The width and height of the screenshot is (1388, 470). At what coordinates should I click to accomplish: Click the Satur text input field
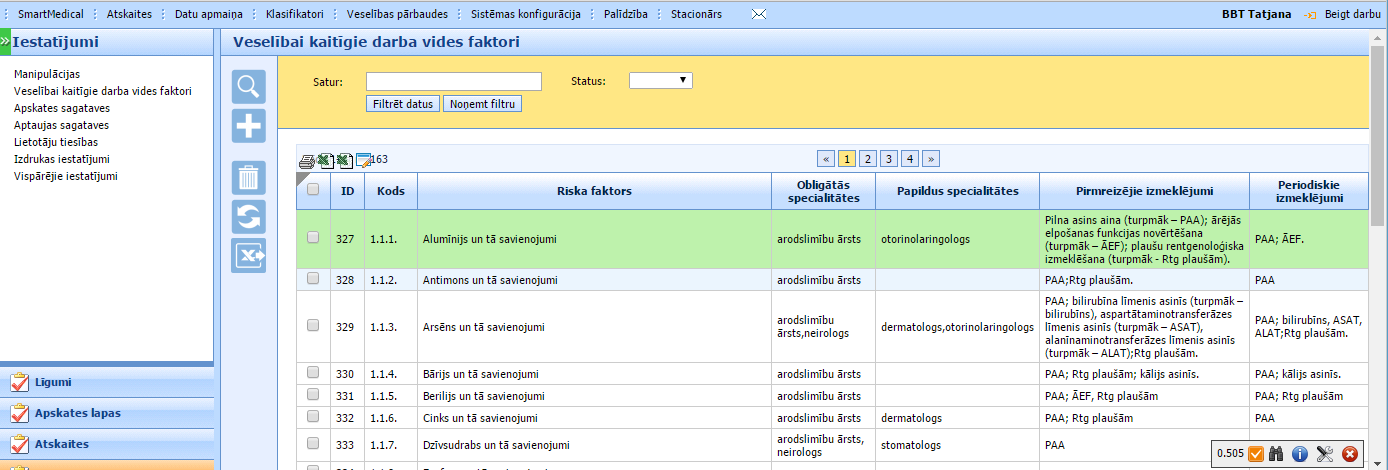(453, 81)
